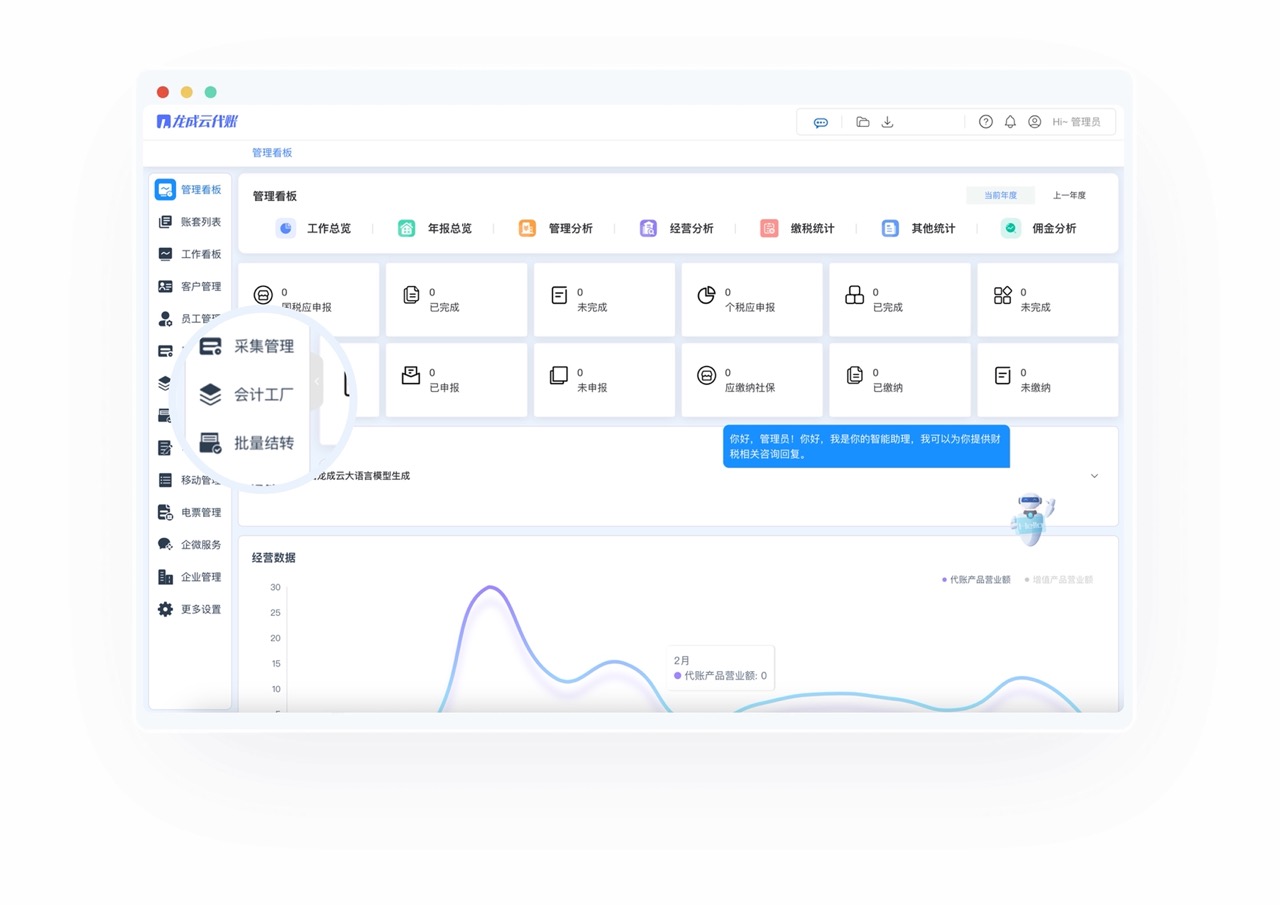Go to 客户管理 via its sidebar icon
The width and height of the screenshot is (1280, 905).
[165, 286]
